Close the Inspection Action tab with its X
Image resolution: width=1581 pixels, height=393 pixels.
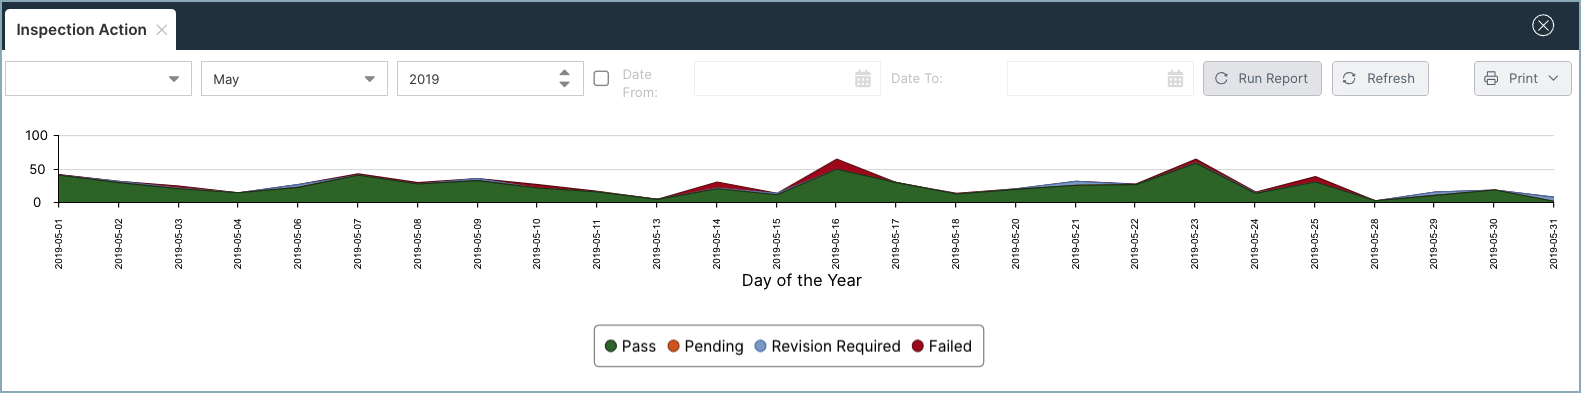pyautogui.click(x=162, y=30)
